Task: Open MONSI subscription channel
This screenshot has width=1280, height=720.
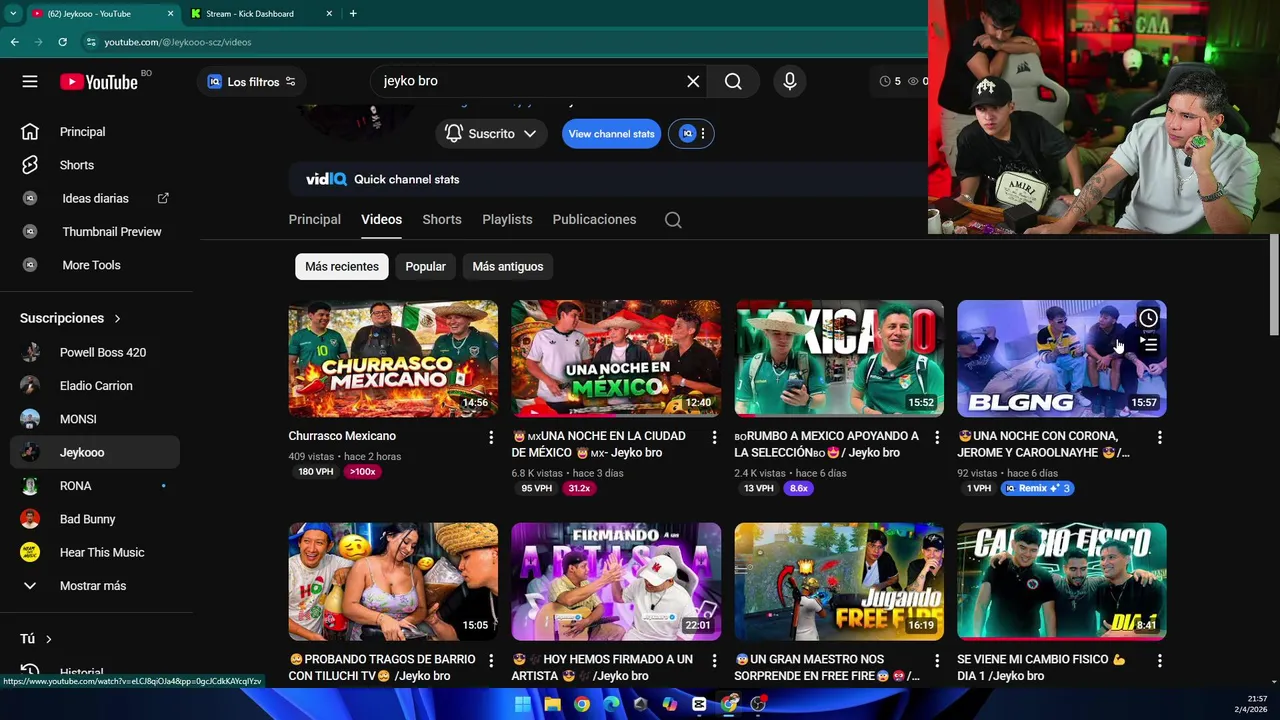Action: pos(95,419)
